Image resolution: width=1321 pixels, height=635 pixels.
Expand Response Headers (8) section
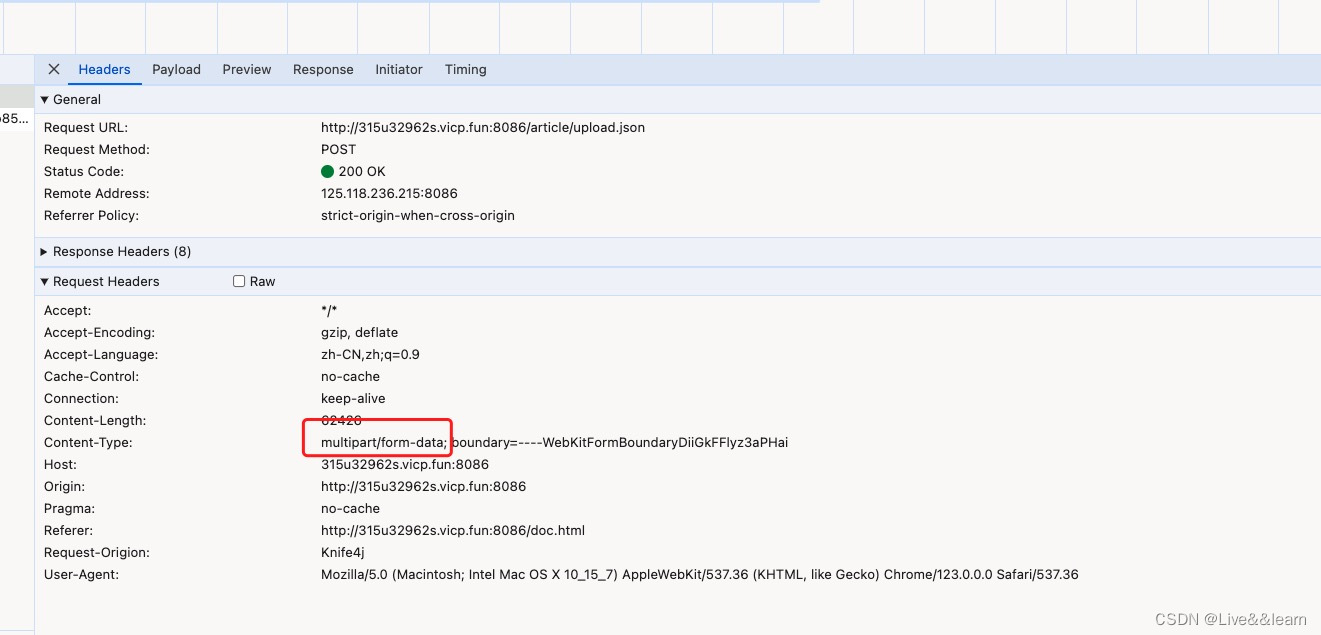(115, 251)
